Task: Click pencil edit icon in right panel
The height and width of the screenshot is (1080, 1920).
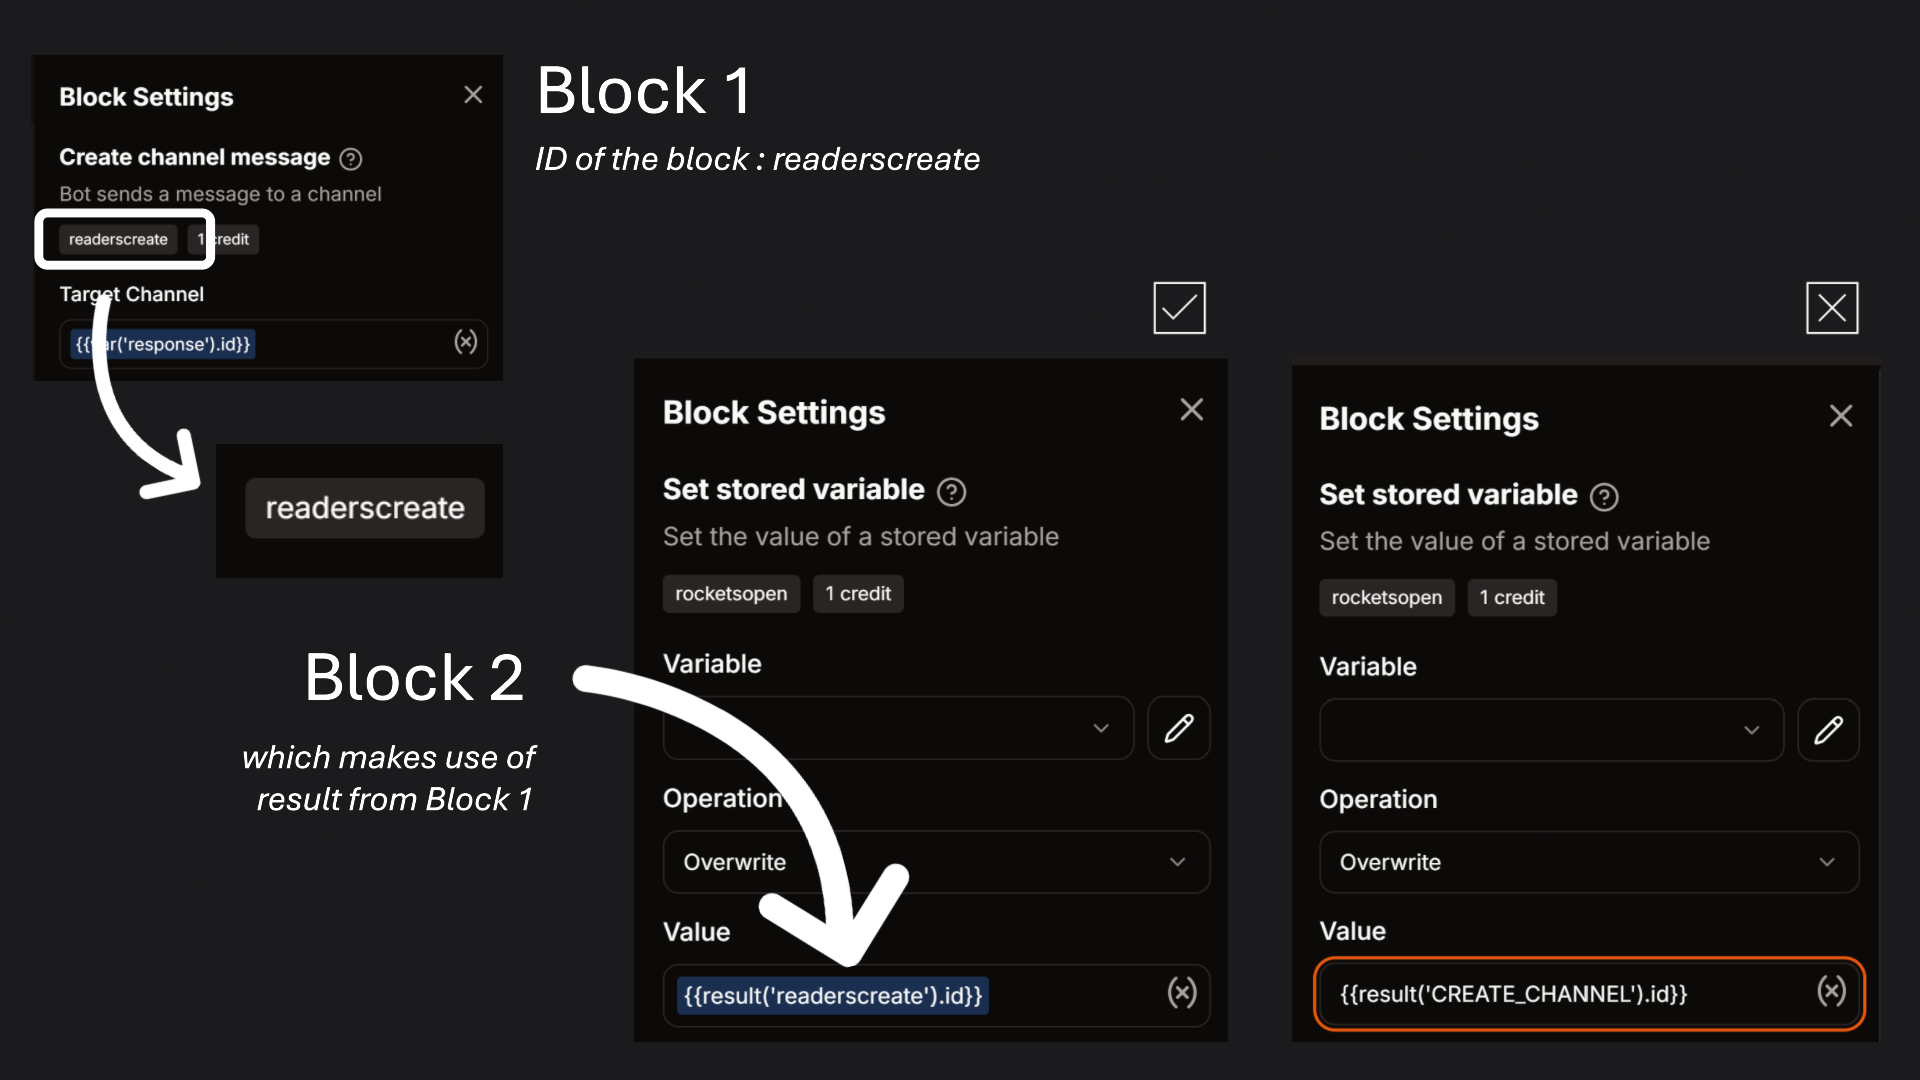Action: [1828, 730]
